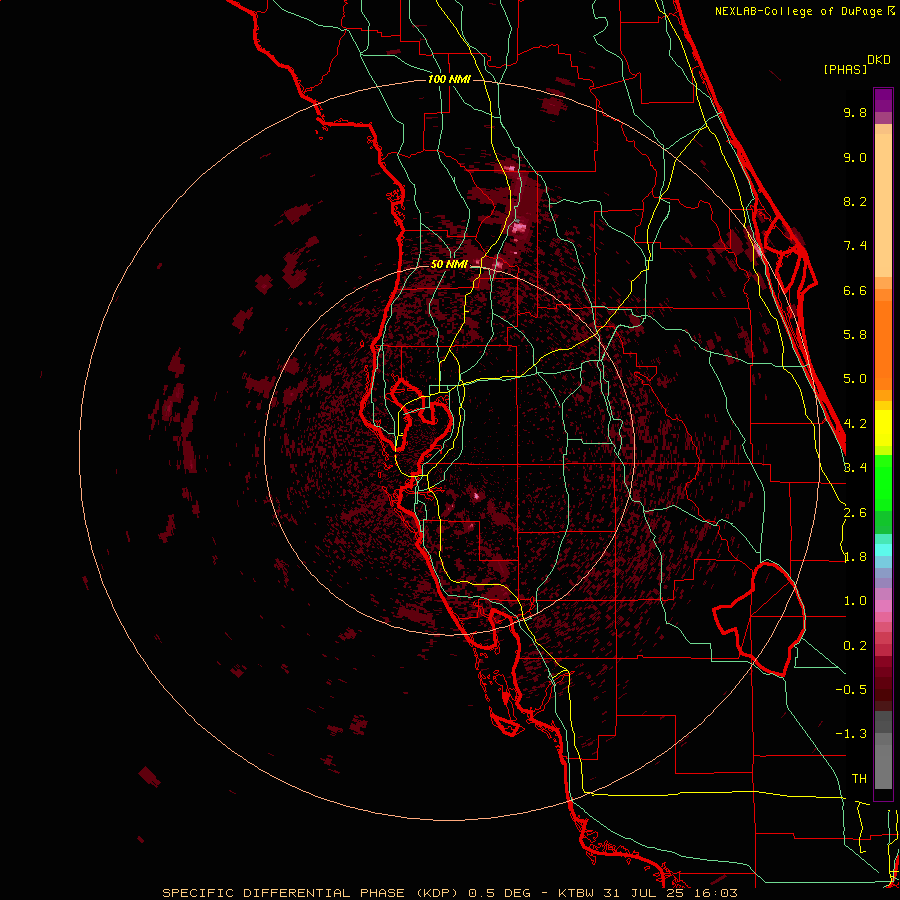Pick the bright green band of the color scale
Screen dimensions: 900x900
click(x=883, y=482)
